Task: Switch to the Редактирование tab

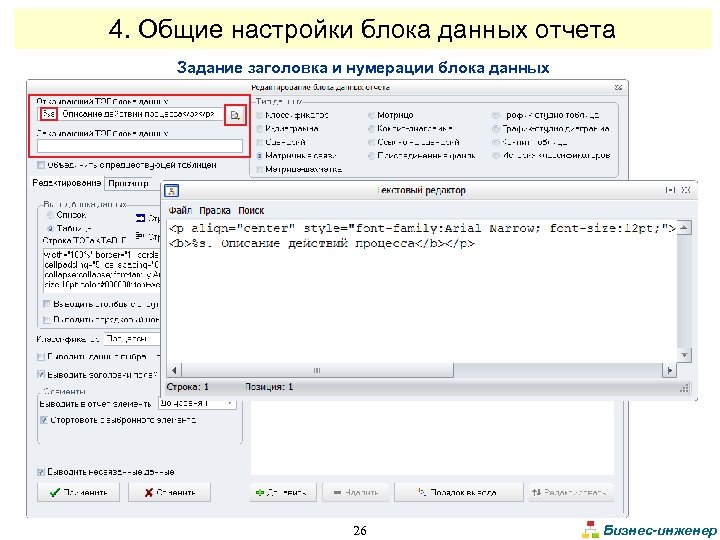Action: [x=67, y=183]
